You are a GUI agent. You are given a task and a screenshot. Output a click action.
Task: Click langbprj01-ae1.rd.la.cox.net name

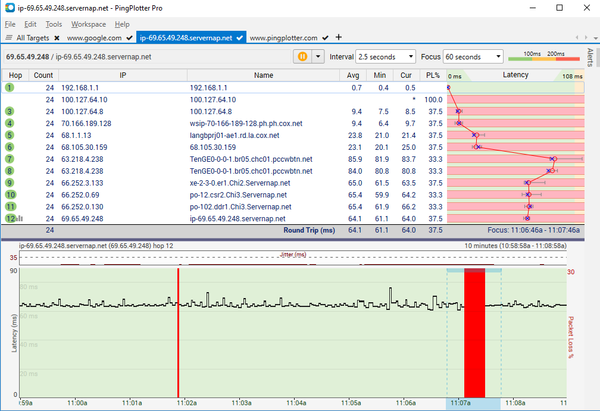(235, 135)
